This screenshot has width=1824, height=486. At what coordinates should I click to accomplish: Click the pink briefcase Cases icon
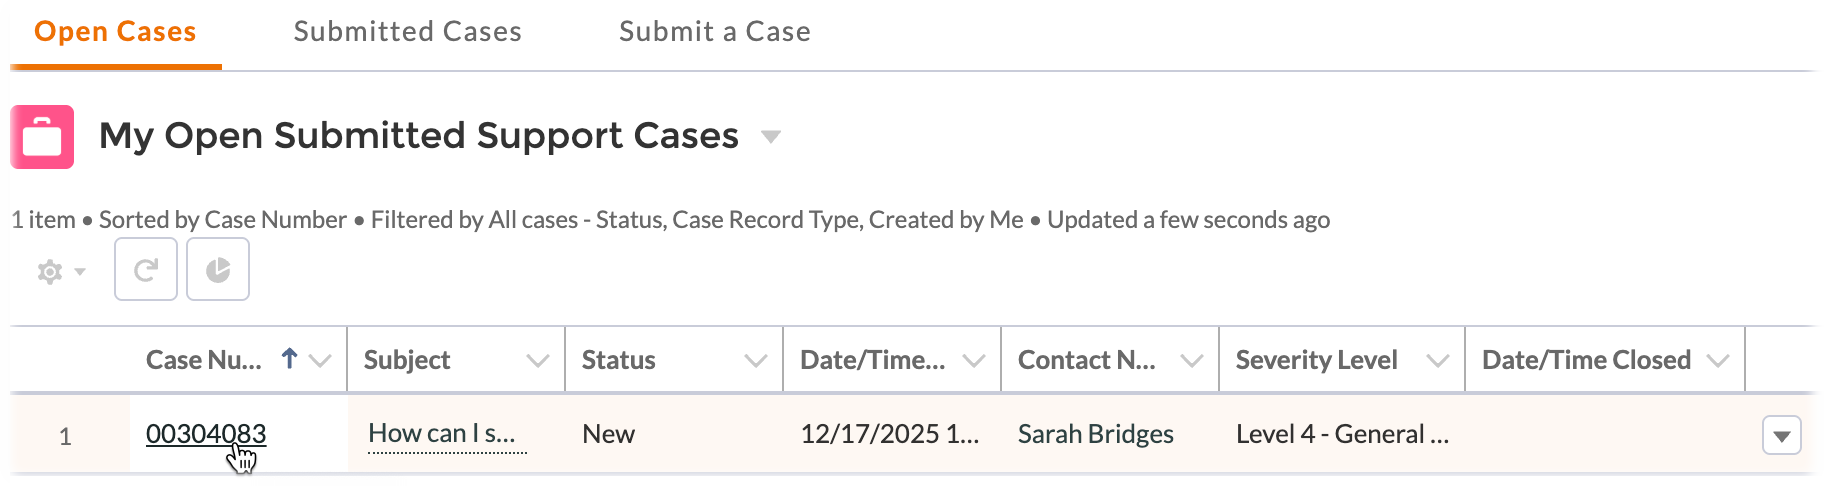click(42, 137)
